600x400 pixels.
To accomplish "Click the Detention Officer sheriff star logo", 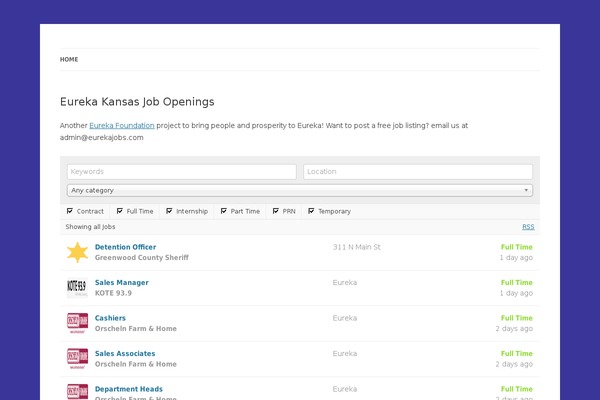I will coord(77,252).
